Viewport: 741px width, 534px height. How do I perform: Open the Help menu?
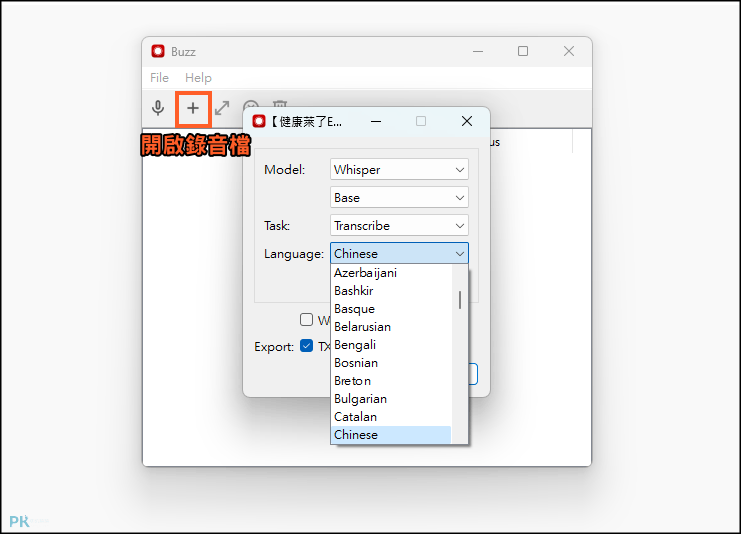pyautogui.click(x=198, y=78)
